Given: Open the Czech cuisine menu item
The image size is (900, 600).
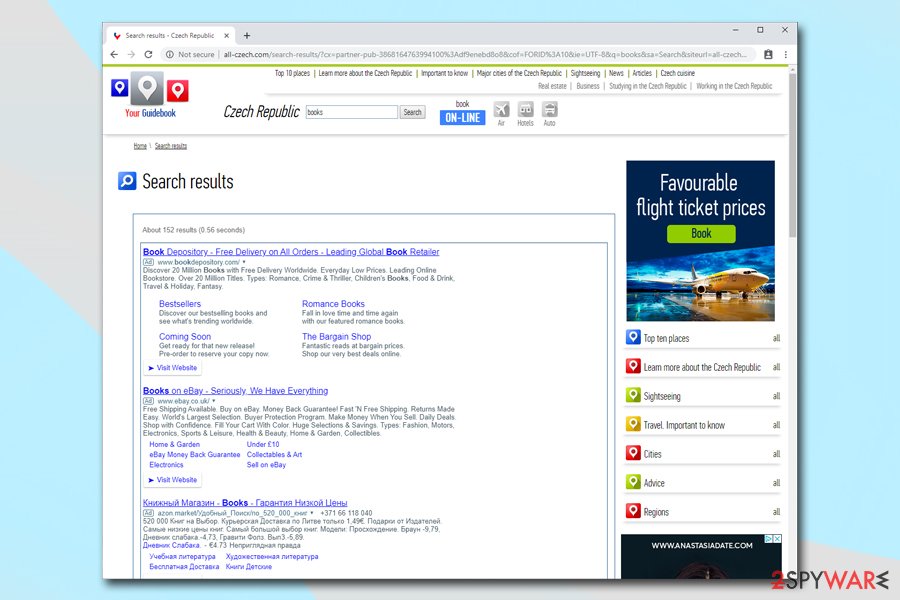Looking at the screenshot, I should tap(677, 73).
